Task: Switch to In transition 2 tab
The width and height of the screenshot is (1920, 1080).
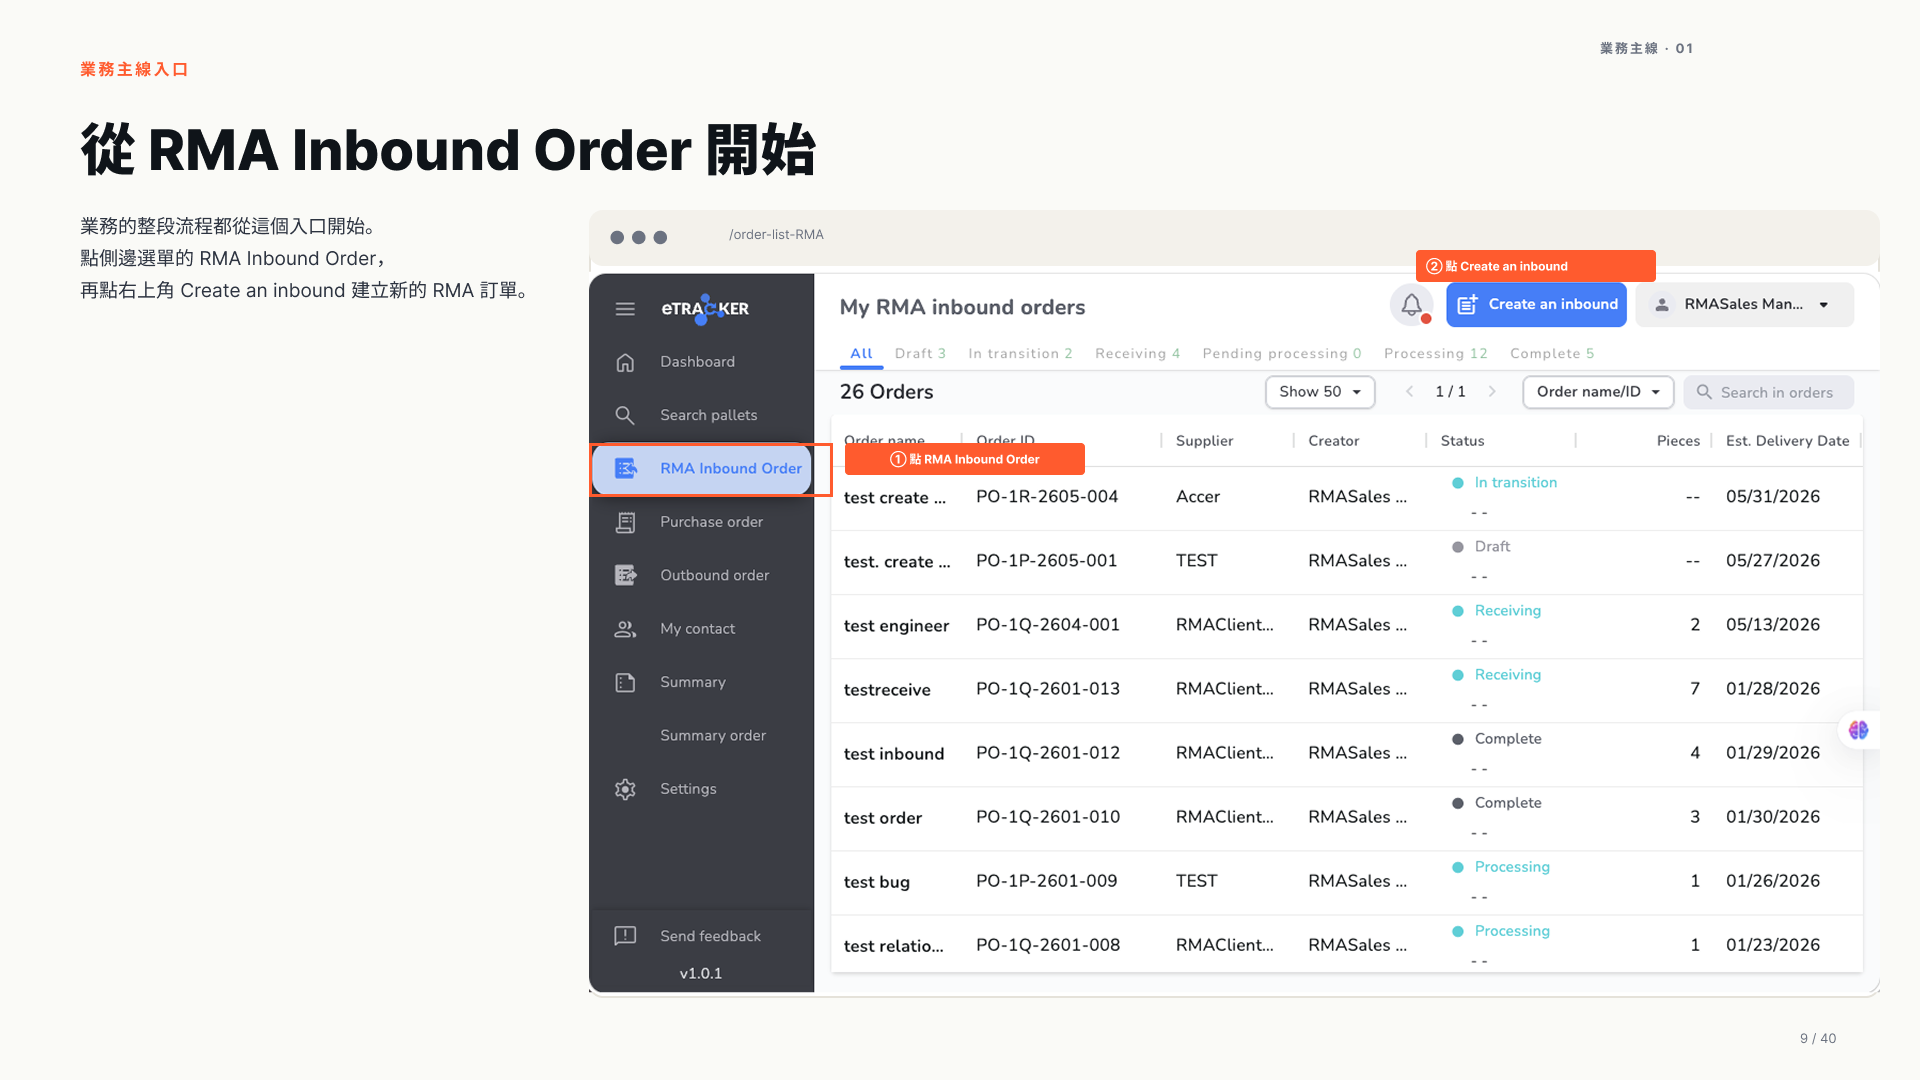Action: (1020, 354)
